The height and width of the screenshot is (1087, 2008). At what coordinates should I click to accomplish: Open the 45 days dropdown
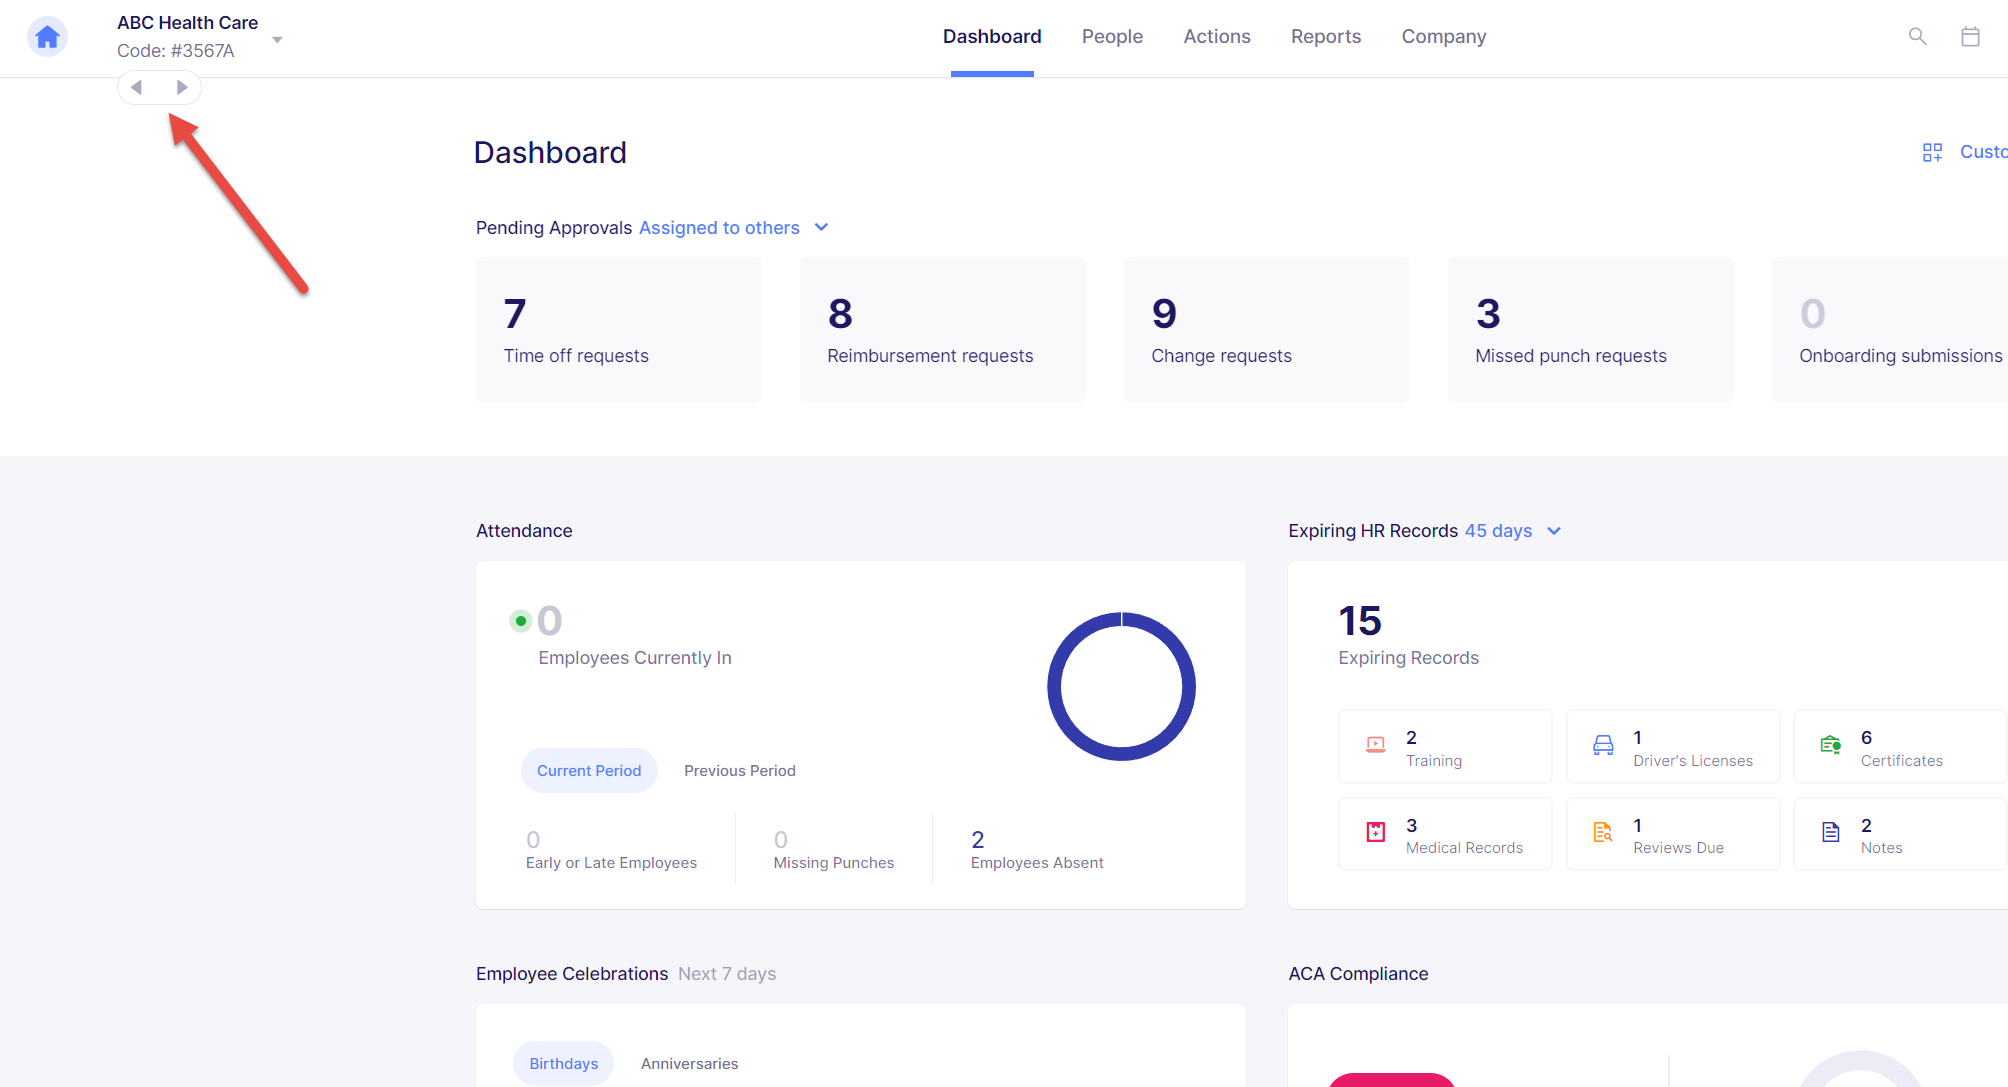click(1512, 531)
